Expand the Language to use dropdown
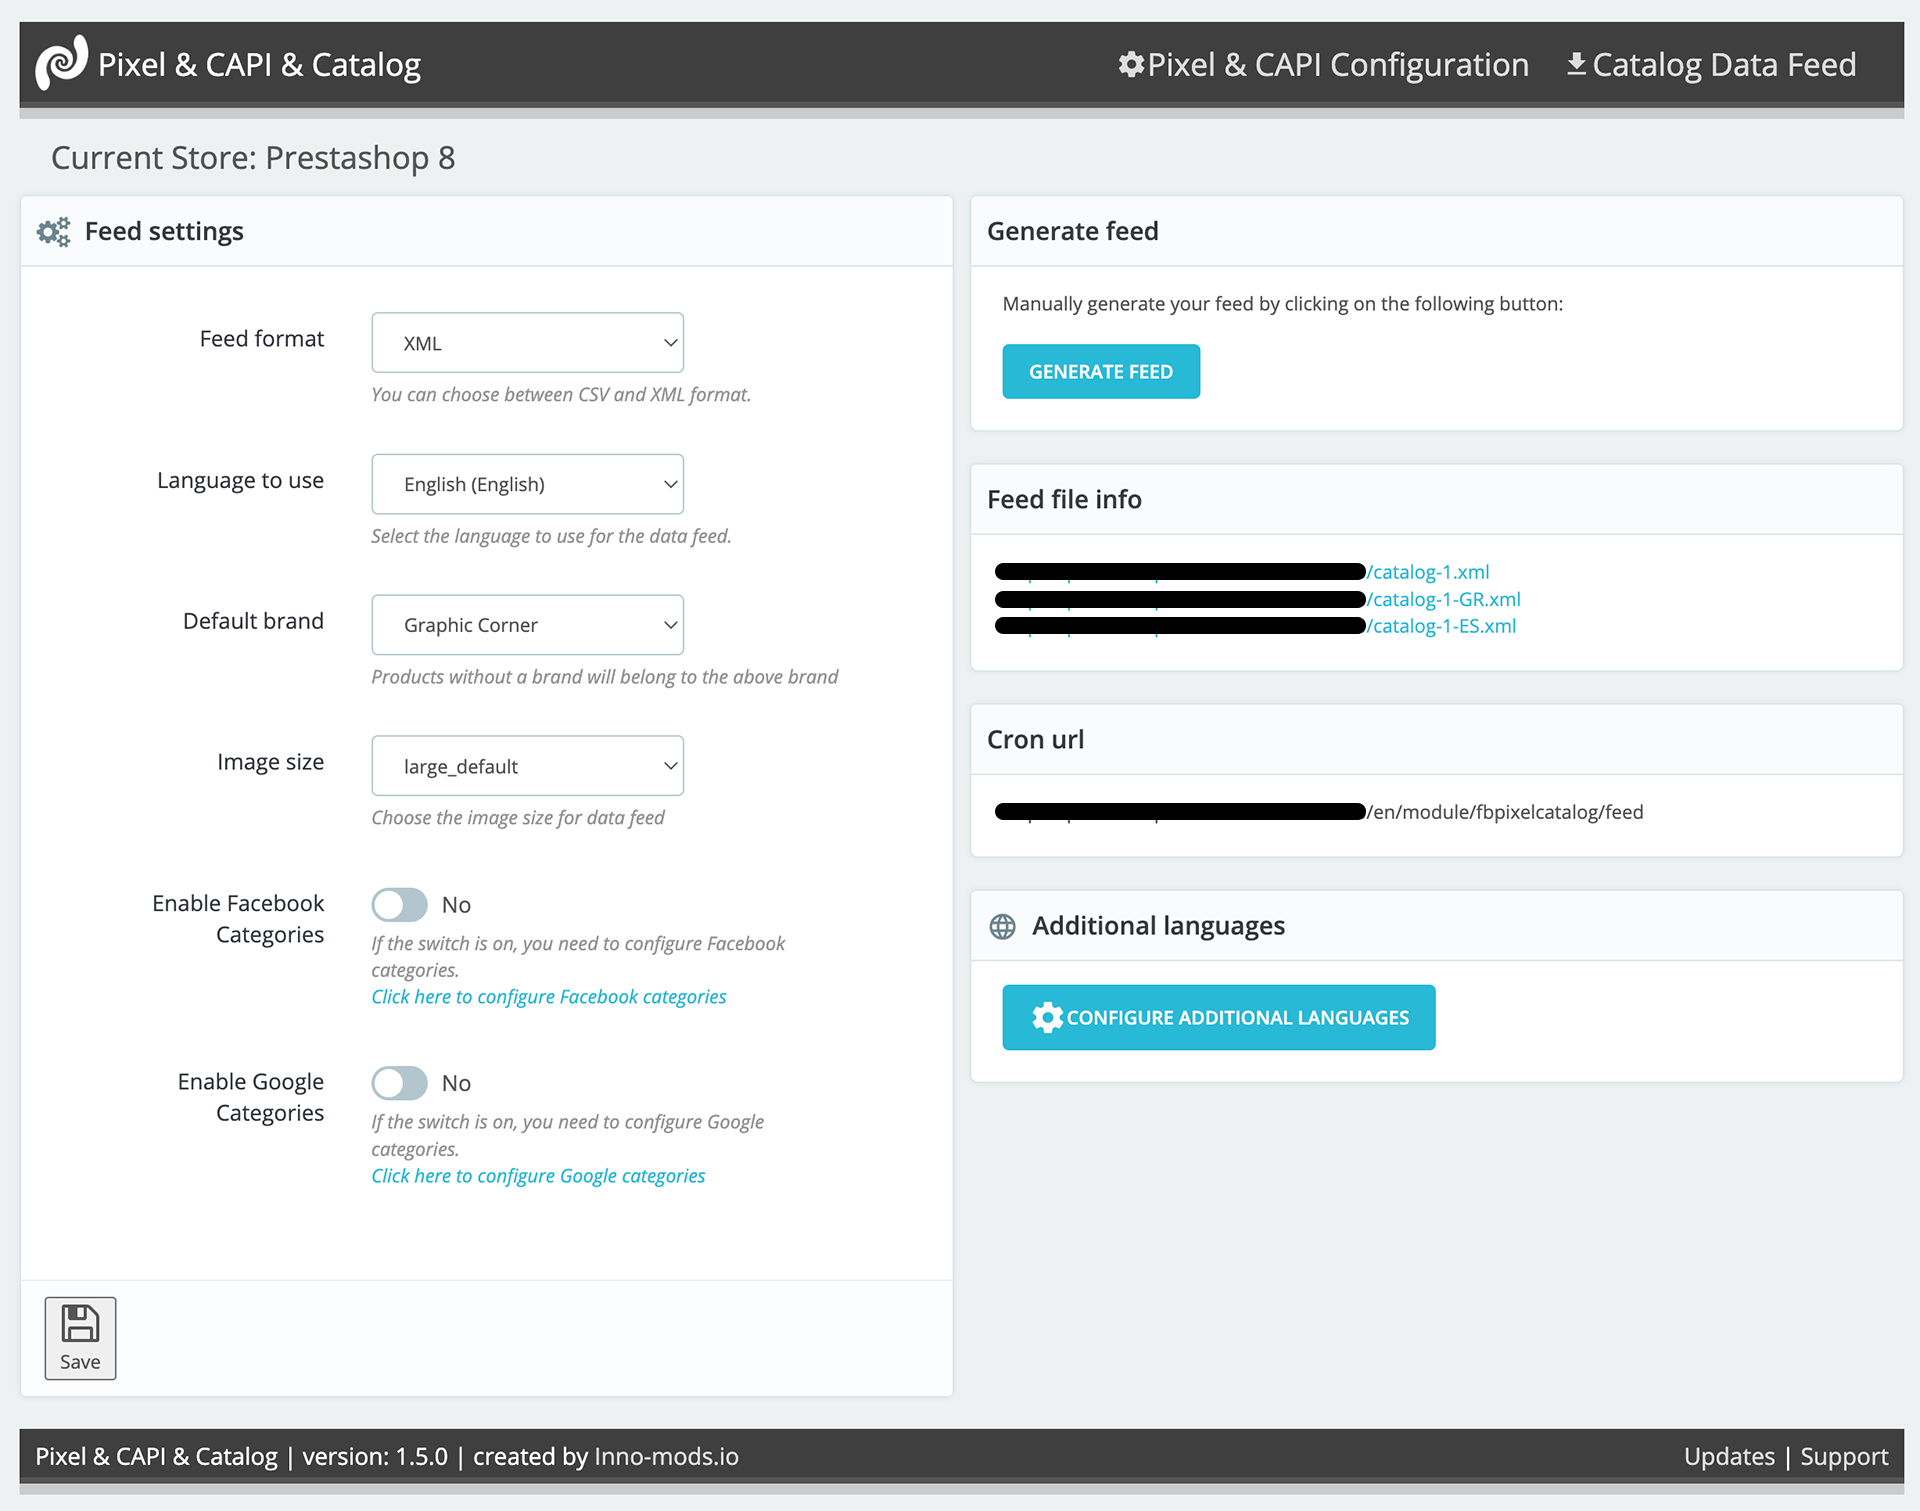This screenshot has height=1511, width=1920. tap(527, 484)
